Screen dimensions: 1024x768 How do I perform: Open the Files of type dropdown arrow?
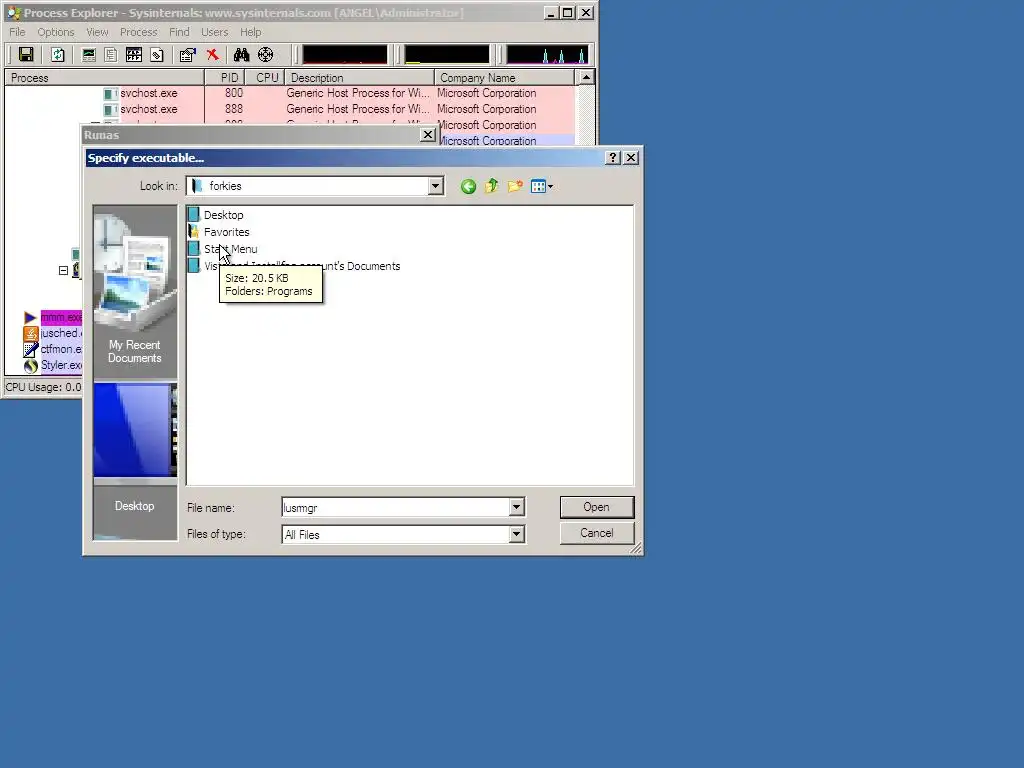point(517,534)
